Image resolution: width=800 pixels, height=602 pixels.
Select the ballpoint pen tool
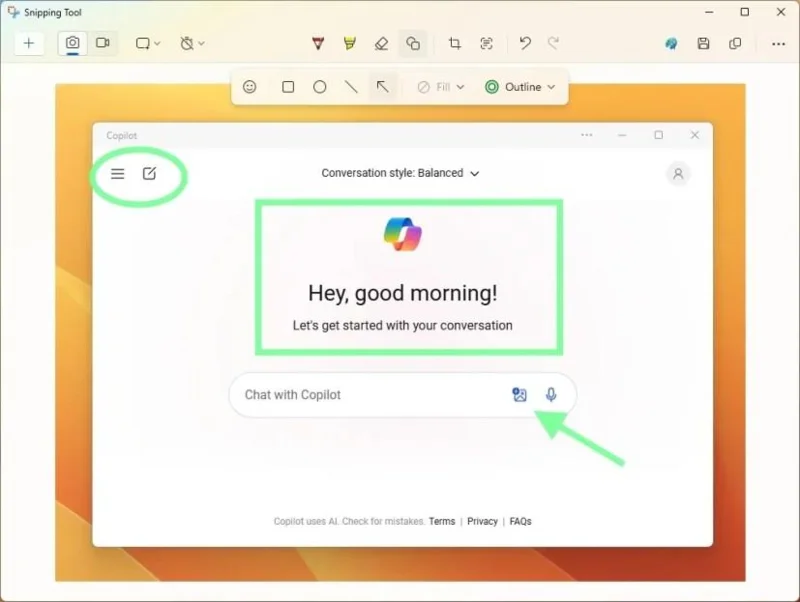tap(318, 44)
